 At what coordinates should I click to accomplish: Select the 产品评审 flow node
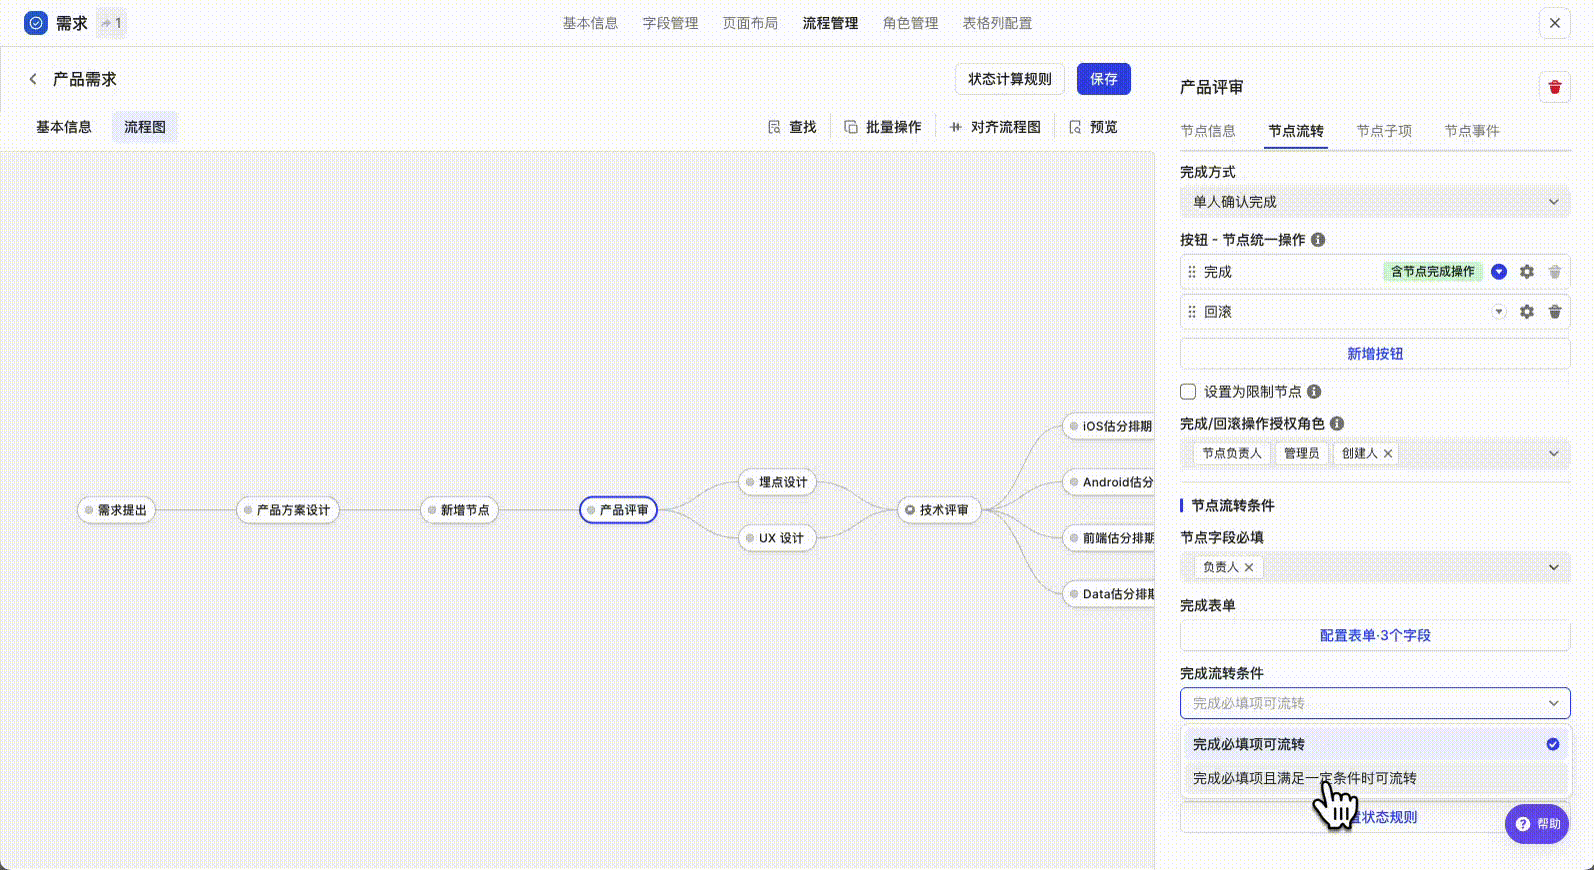click(x=618, y=510)
